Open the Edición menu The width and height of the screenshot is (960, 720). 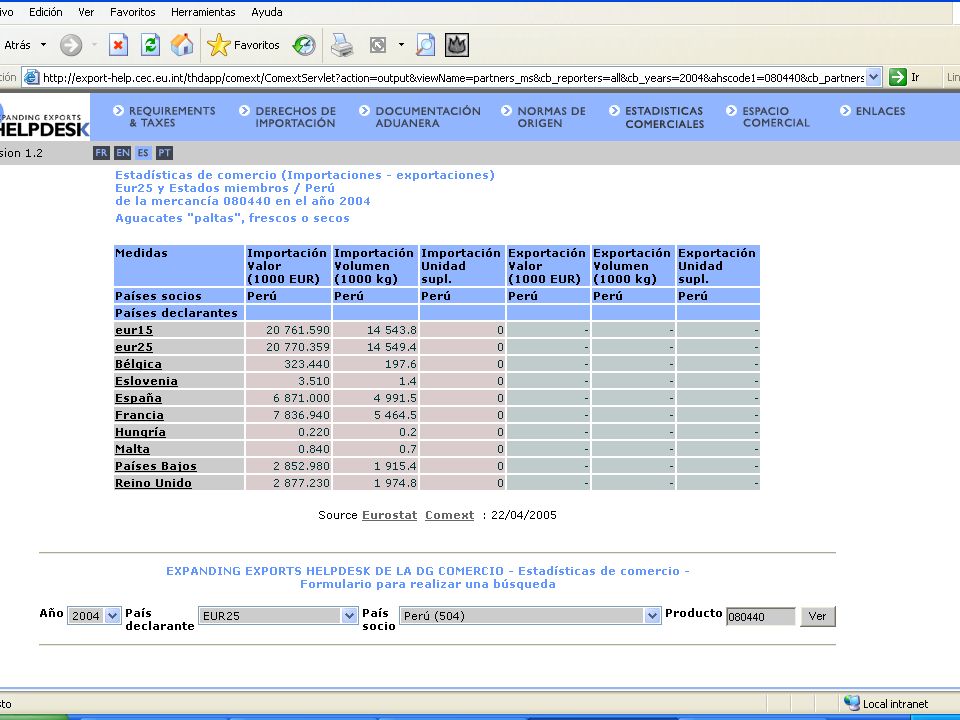(45, 12)
